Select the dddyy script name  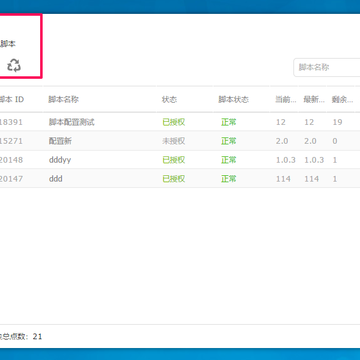[60, 160]
